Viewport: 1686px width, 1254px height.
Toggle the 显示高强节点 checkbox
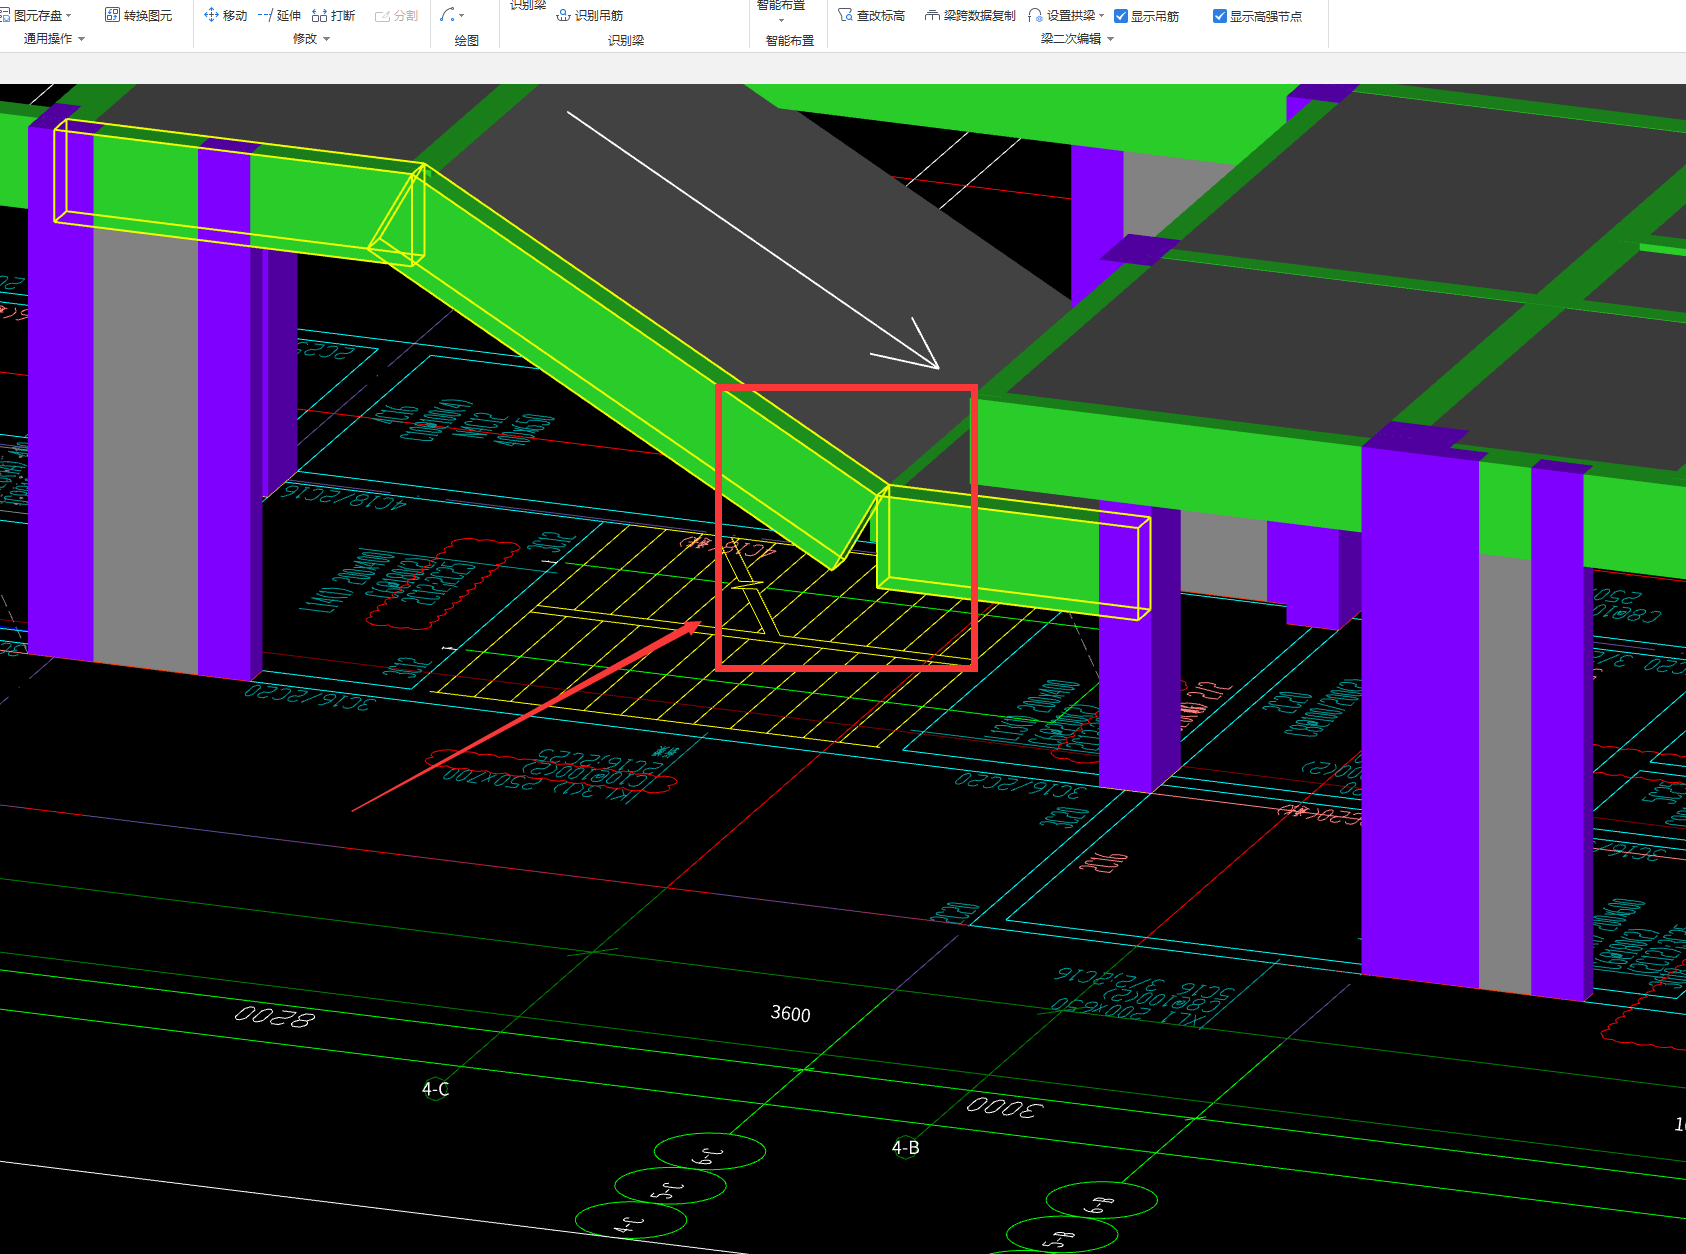[x=1220, y=16]
